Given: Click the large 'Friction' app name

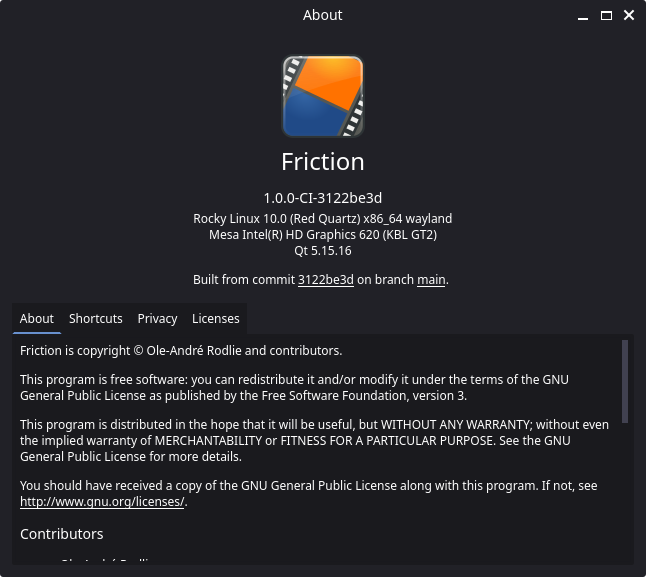Looking at the screenshot, I should click(322, 162).
